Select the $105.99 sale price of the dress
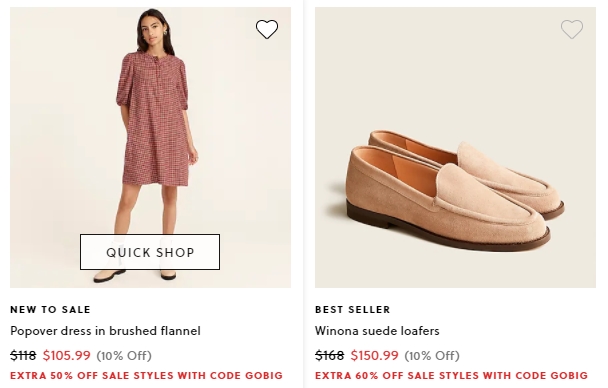The width and height of the screenshot is (608, 388). pos(67,355)
